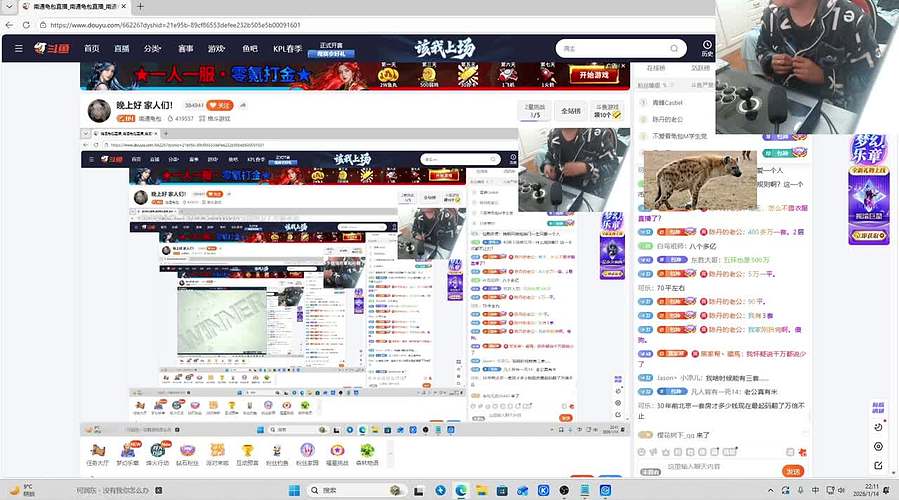Viewport: 899px width, 500px height.
Task: Open Microsoft Edge from the taskbar
Action: (x=461, y=490)
